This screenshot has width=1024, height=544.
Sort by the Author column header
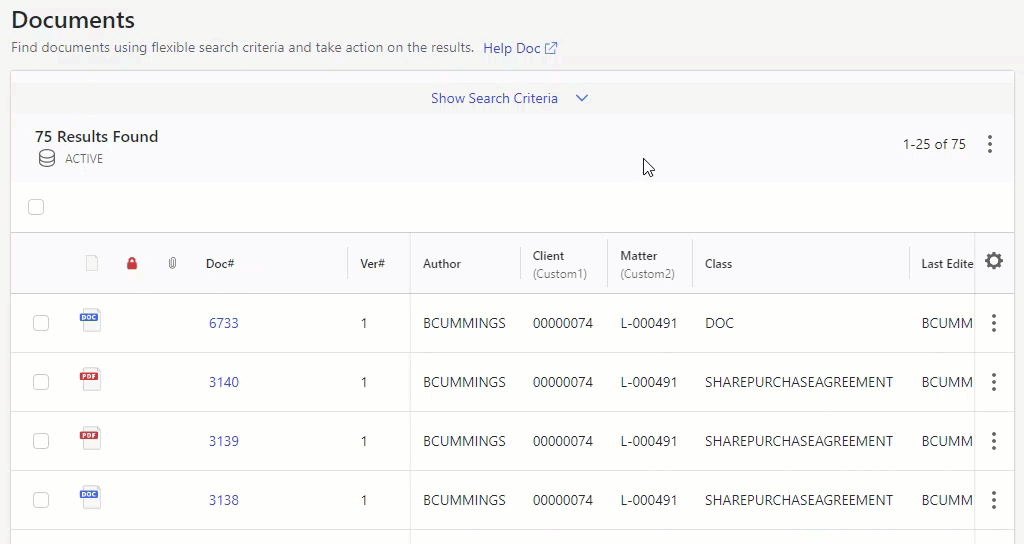pos(442,264)
